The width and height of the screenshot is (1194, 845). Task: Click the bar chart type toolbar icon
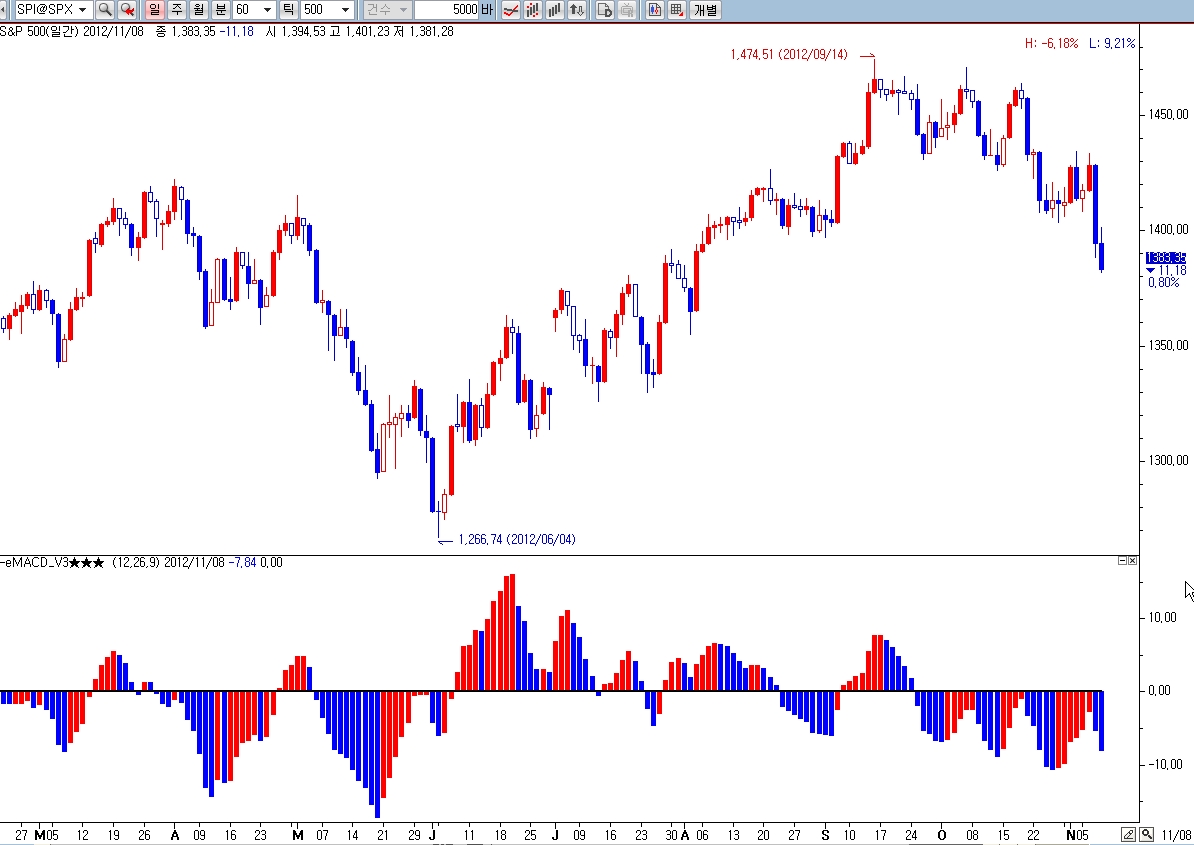pyautogui.click(x=555, y=10)
